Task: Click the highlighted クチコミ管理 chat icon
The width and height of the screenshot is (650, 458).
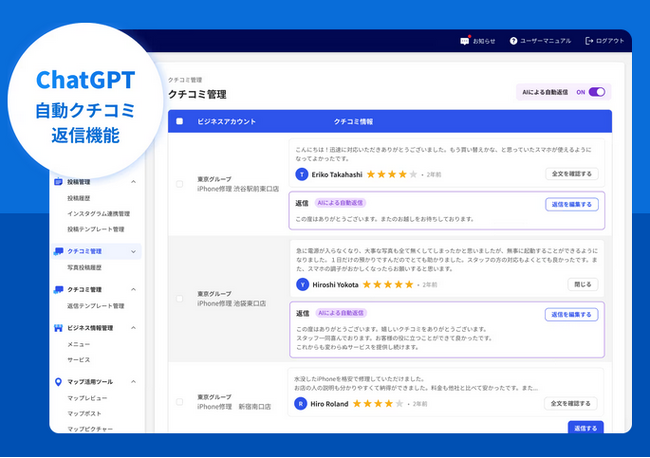Action: pos(58,251)
